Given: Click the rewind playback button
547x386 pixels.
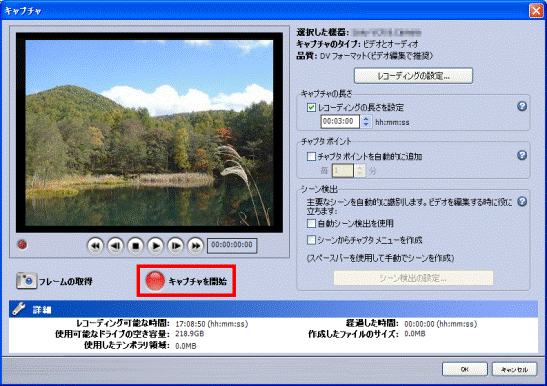Looking at the screenshot, I should pos(95,246).
